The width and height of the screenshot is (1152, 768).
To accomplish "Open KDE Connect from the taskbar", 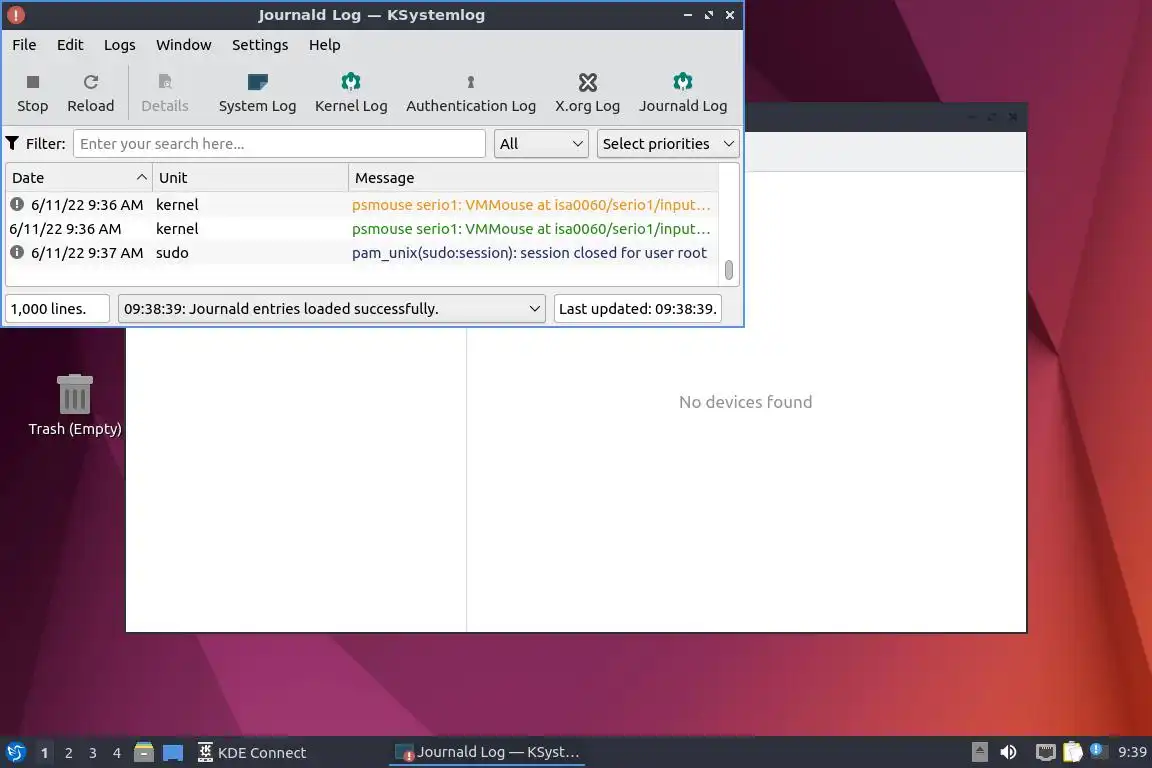I will (x=252, y=753).
